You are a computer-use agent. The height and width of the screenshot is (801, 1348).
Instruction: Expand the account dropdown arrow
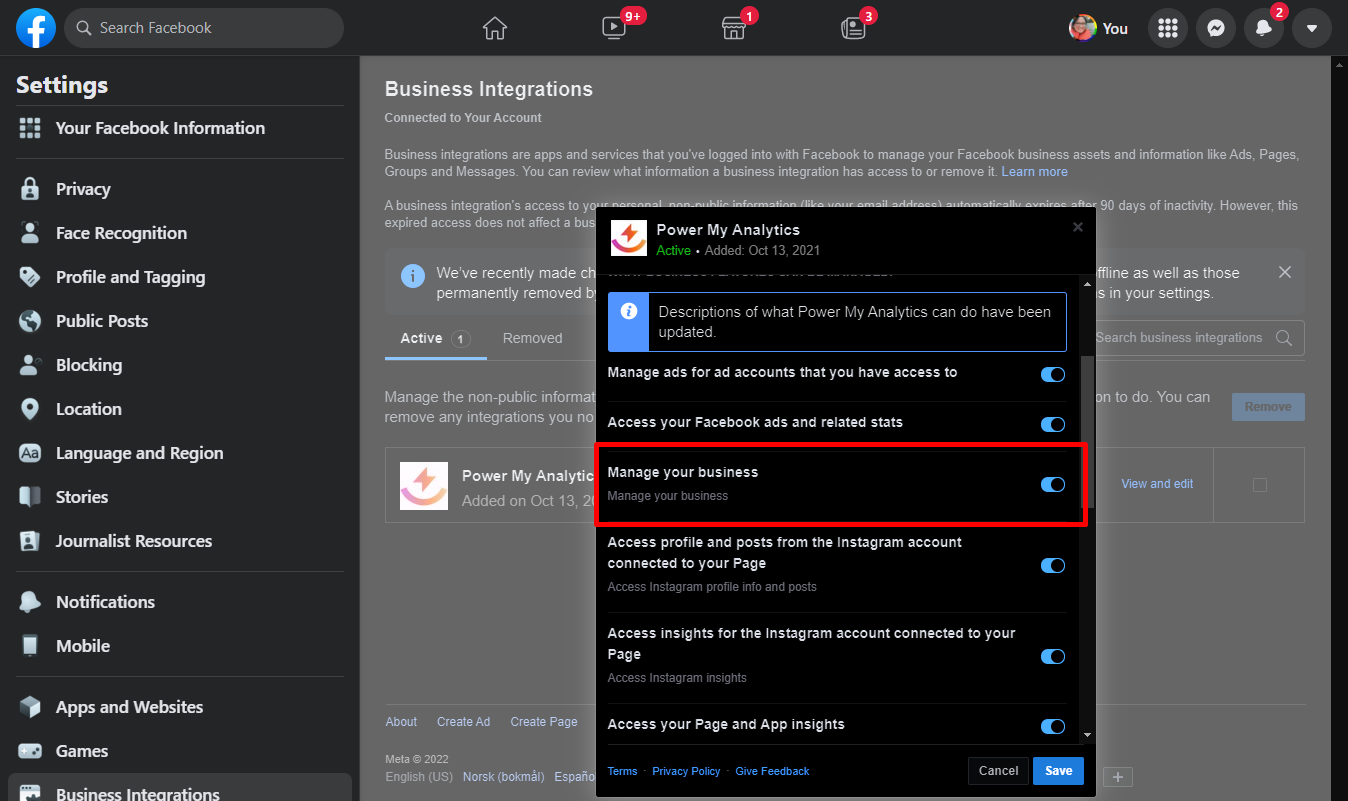tap(1312, 28)
